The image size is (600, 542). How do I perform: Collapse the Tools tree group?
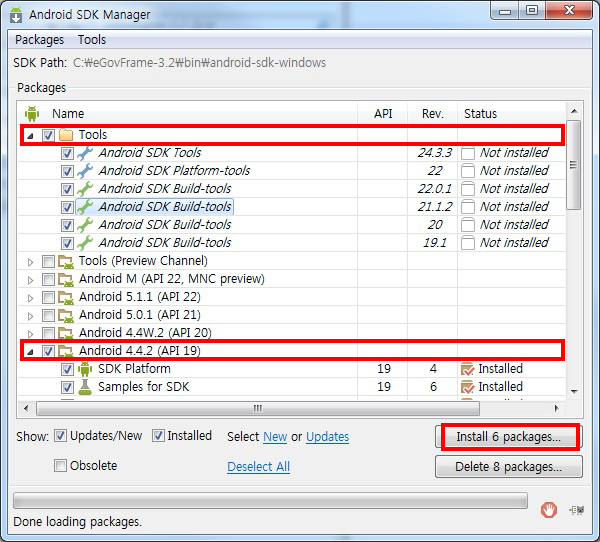point(29,135)
